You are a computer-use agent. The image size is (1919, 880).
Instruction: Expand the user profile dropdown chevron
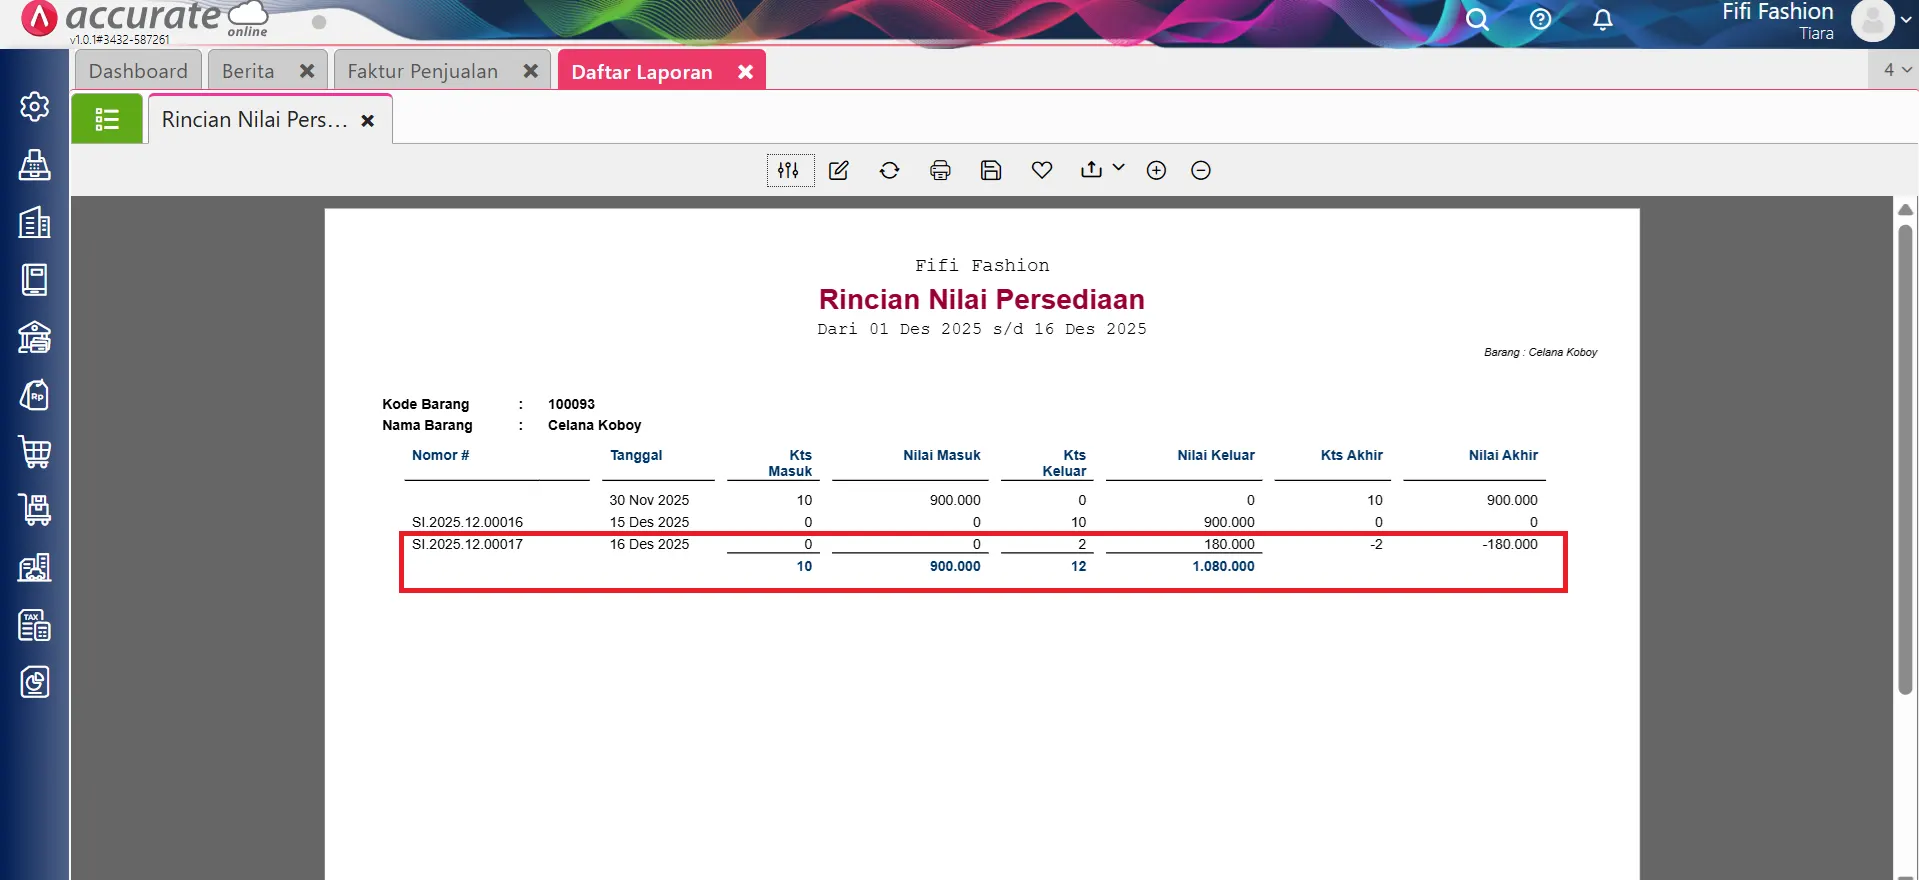(1906, 20)
